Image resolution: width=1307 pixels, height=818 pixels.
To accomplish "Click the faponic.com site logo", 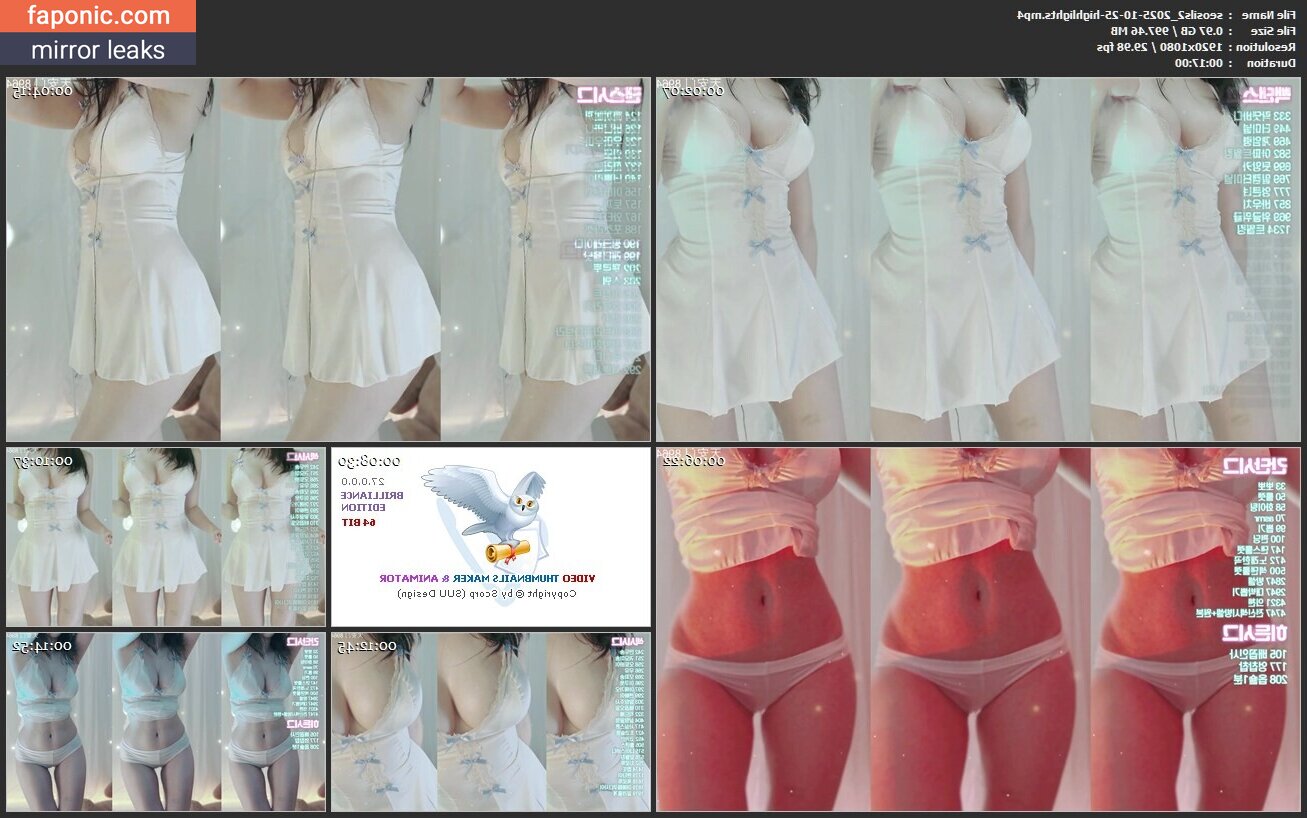I will click(x=98, y=16).
